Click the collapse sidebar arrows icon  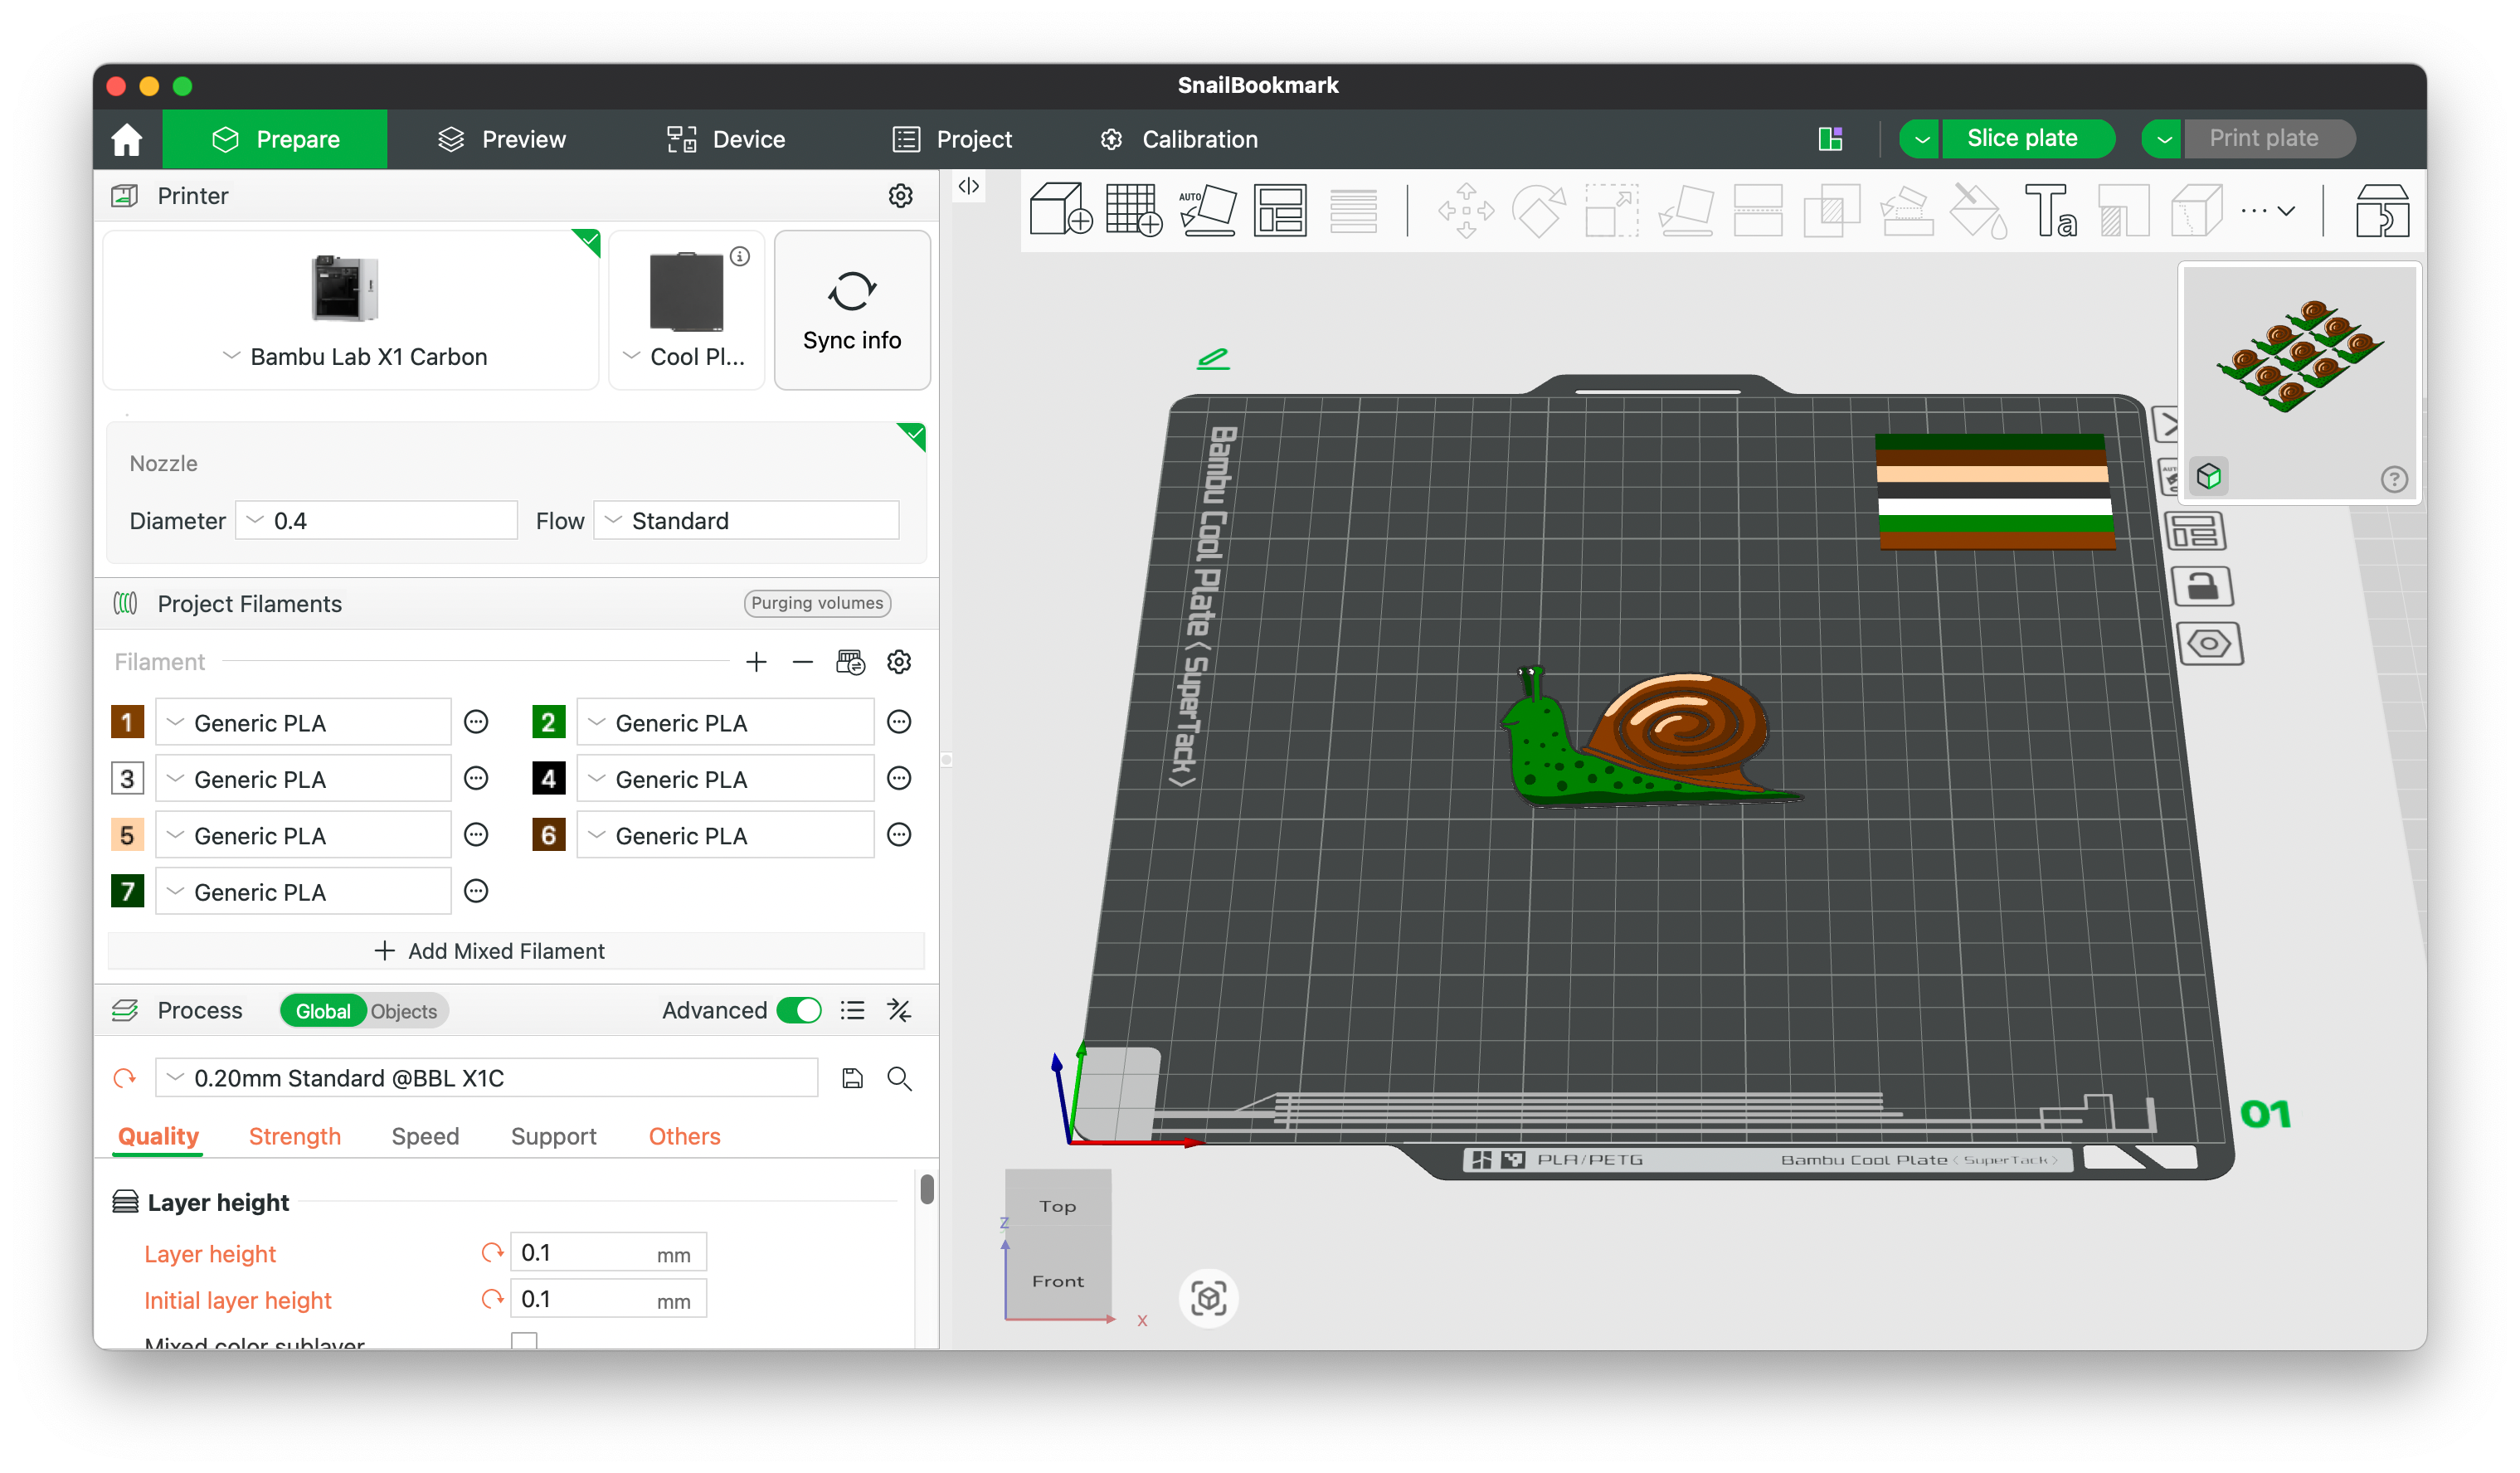click(968, 186)
